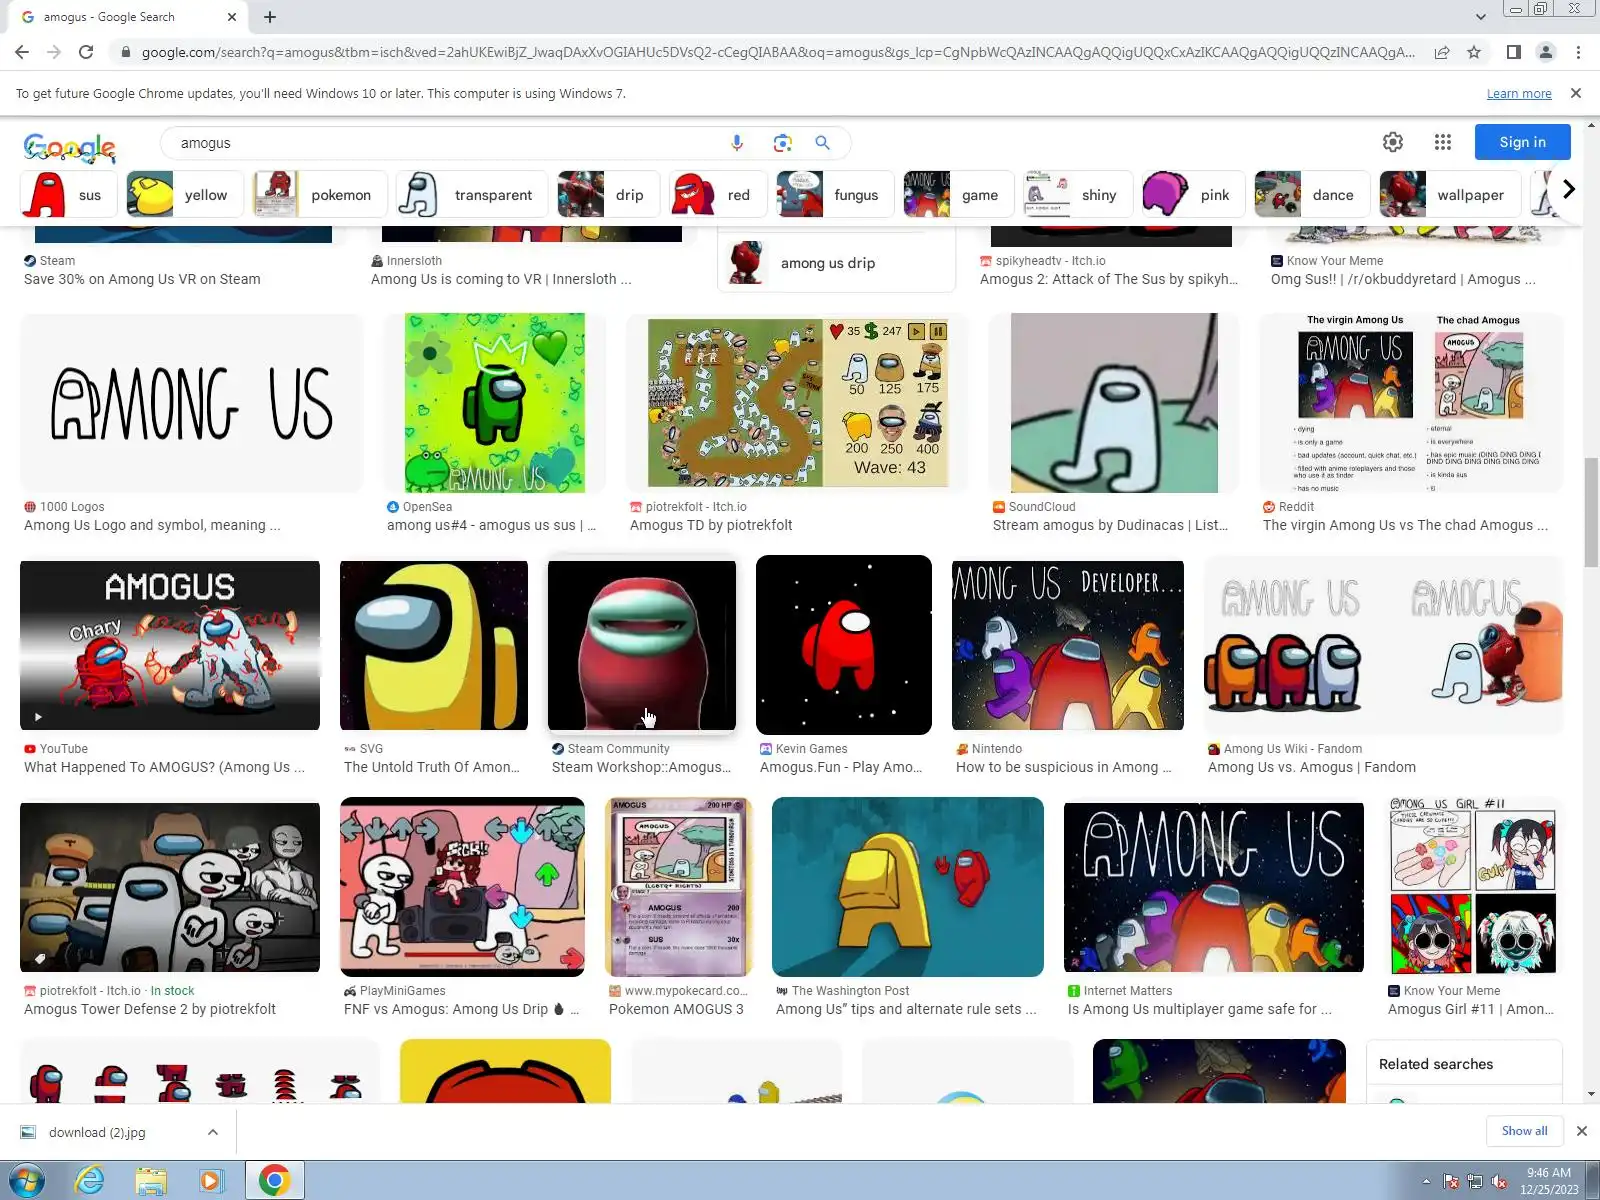Select the "dance" filter chip
The width and height of the screenshot is (1600, 1200).
point(1311,195)
